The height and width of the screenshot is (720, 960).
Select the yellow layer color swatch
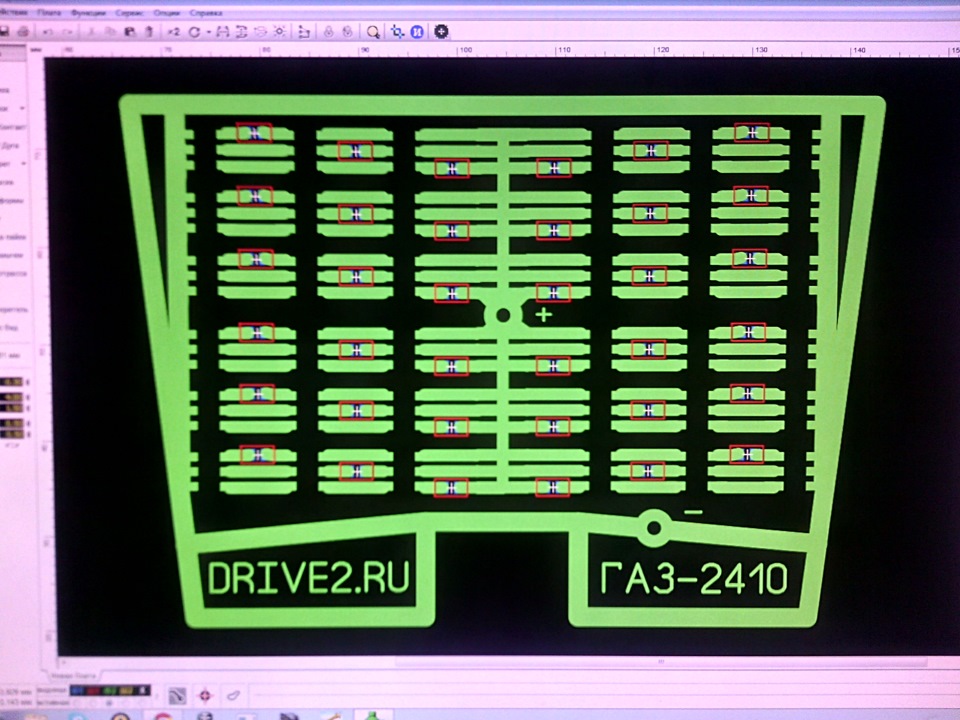[x=126, y=691]
